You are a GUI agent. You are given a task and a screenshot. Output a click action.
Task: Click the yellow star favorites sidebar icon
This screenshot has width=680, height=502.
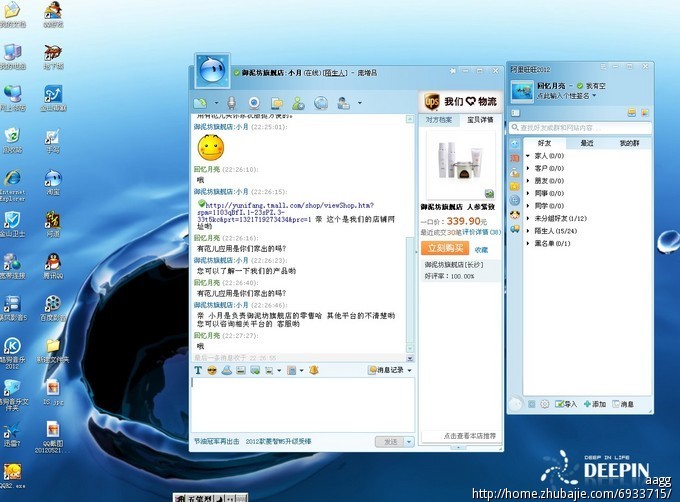[x=515, y=186]
